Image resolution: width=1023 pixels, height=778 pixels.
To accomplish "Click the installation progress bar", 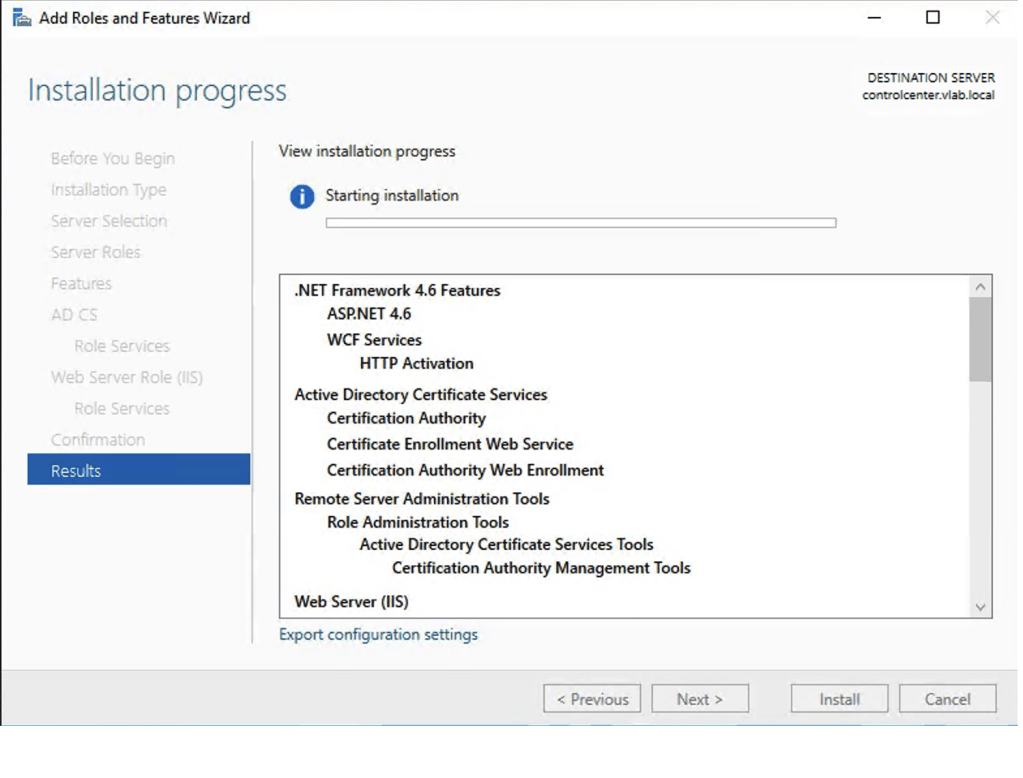I will pyautogui.click(x=580, y=223).
